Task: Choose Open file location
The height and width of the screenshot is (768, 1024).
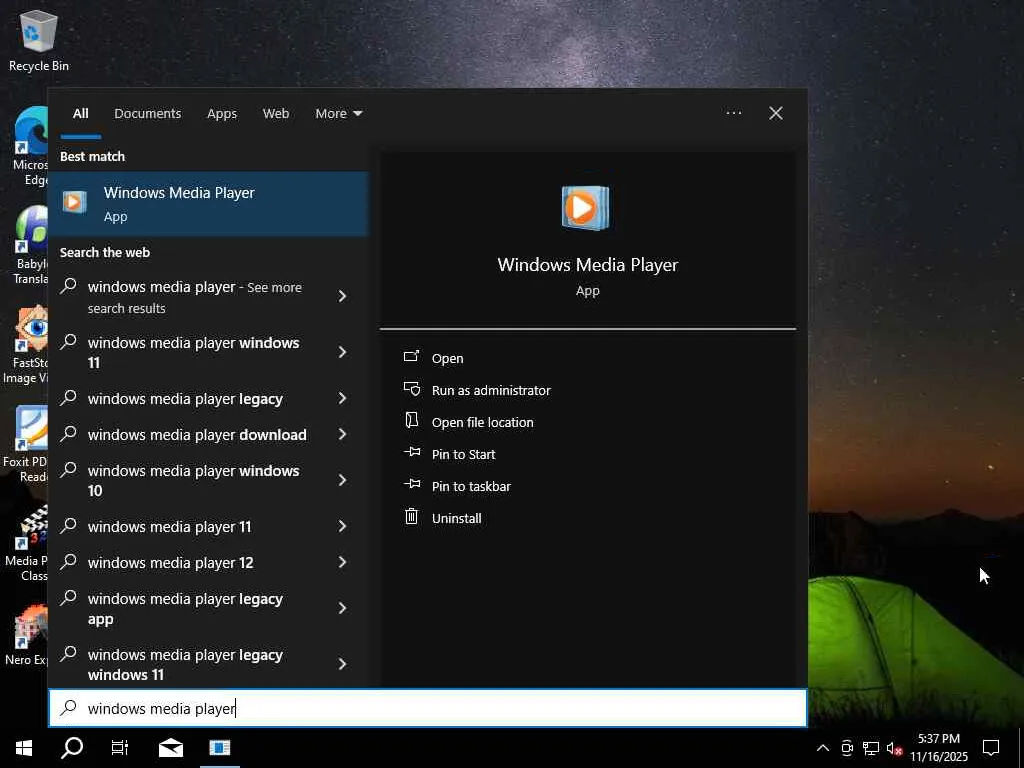Action: [483, 423]
